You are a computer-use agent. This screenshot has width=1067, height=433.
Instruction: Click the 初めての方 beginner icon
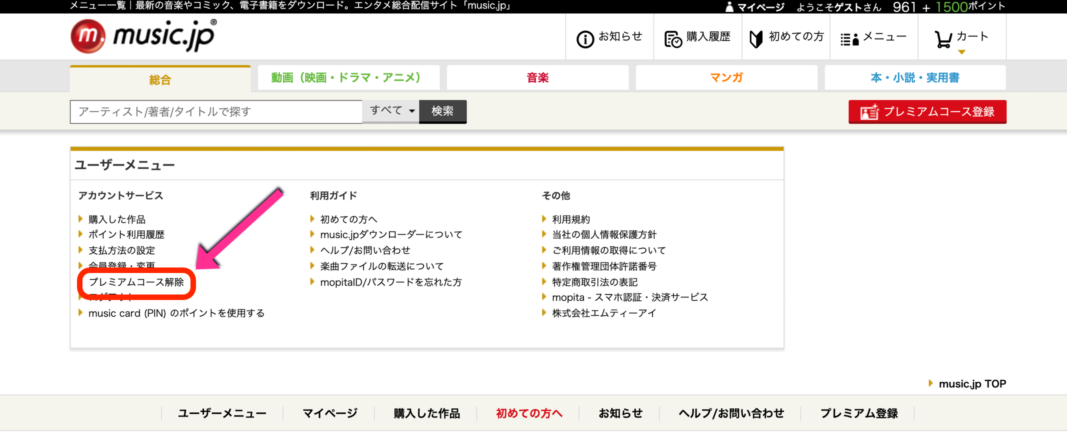(x=756, y=39)
